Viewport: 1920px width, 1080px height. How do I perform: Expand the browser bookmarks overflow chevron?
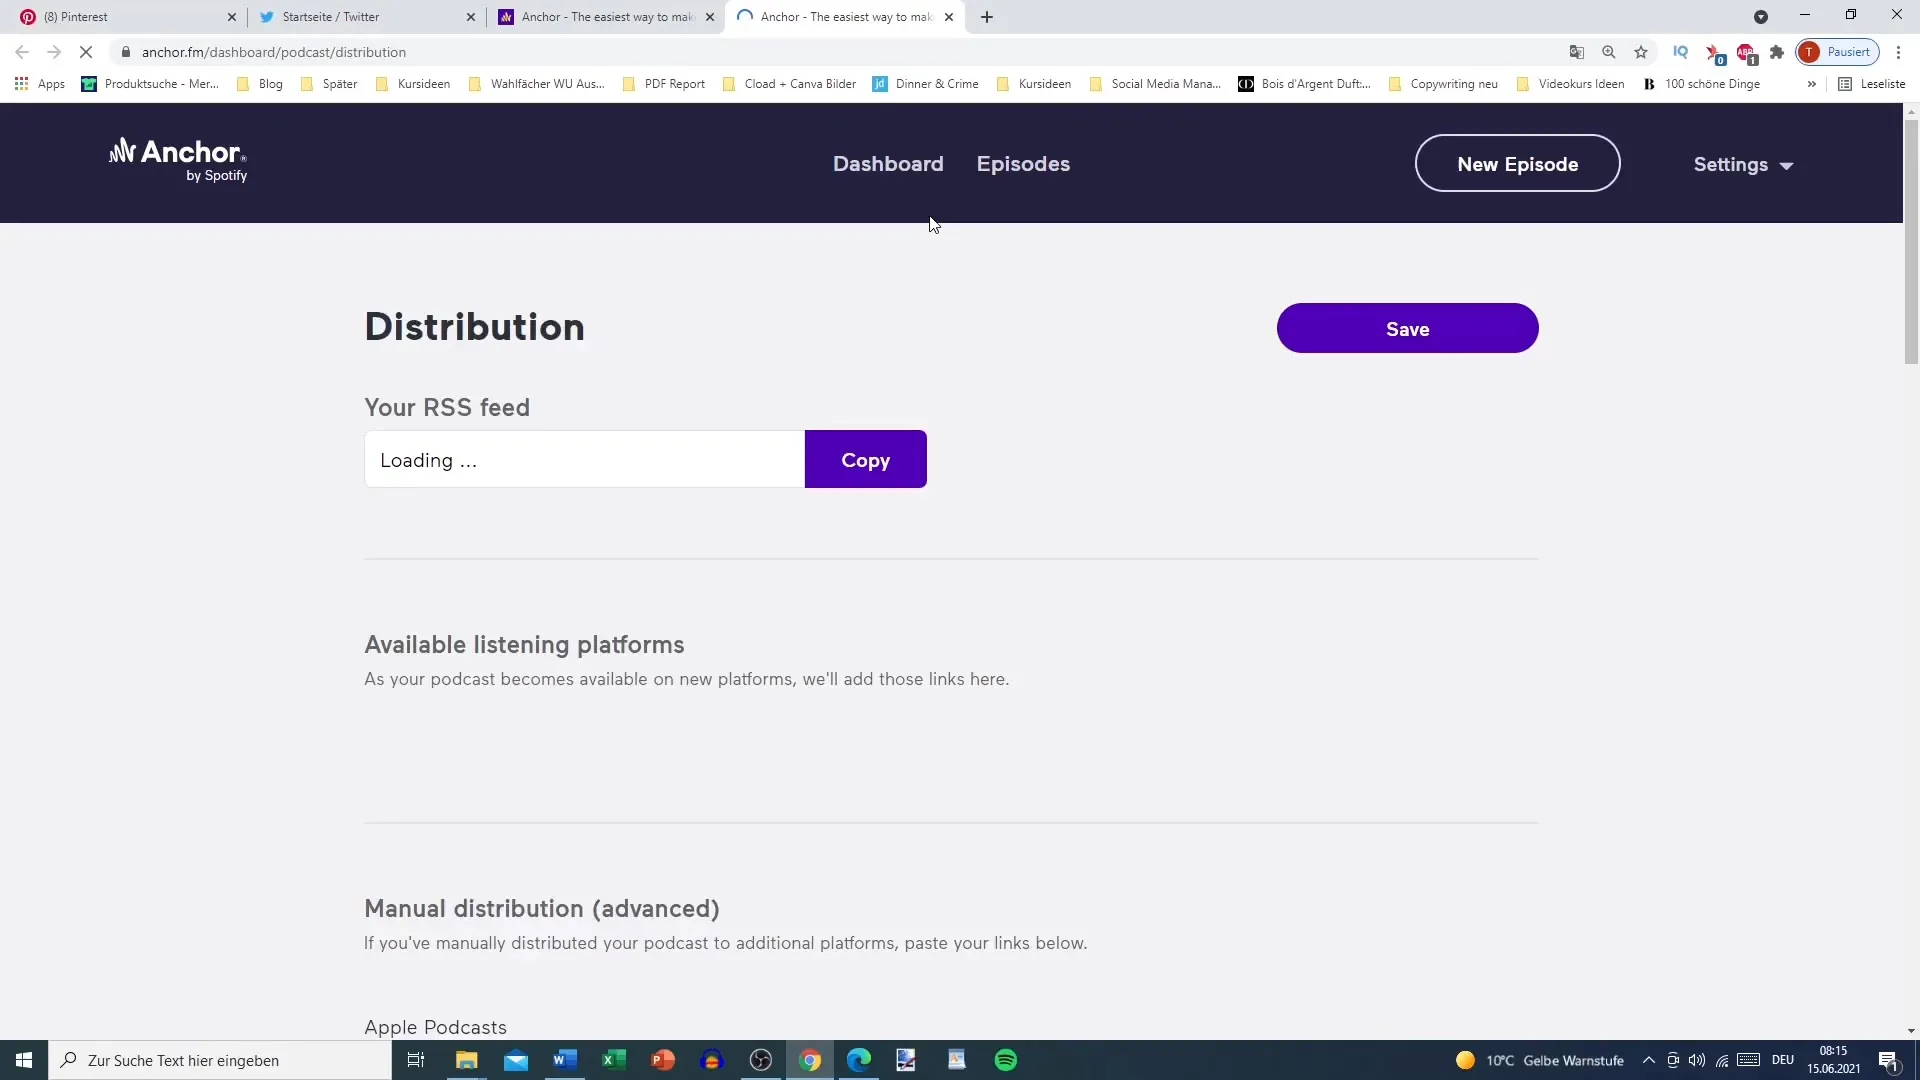point(1812,83)
